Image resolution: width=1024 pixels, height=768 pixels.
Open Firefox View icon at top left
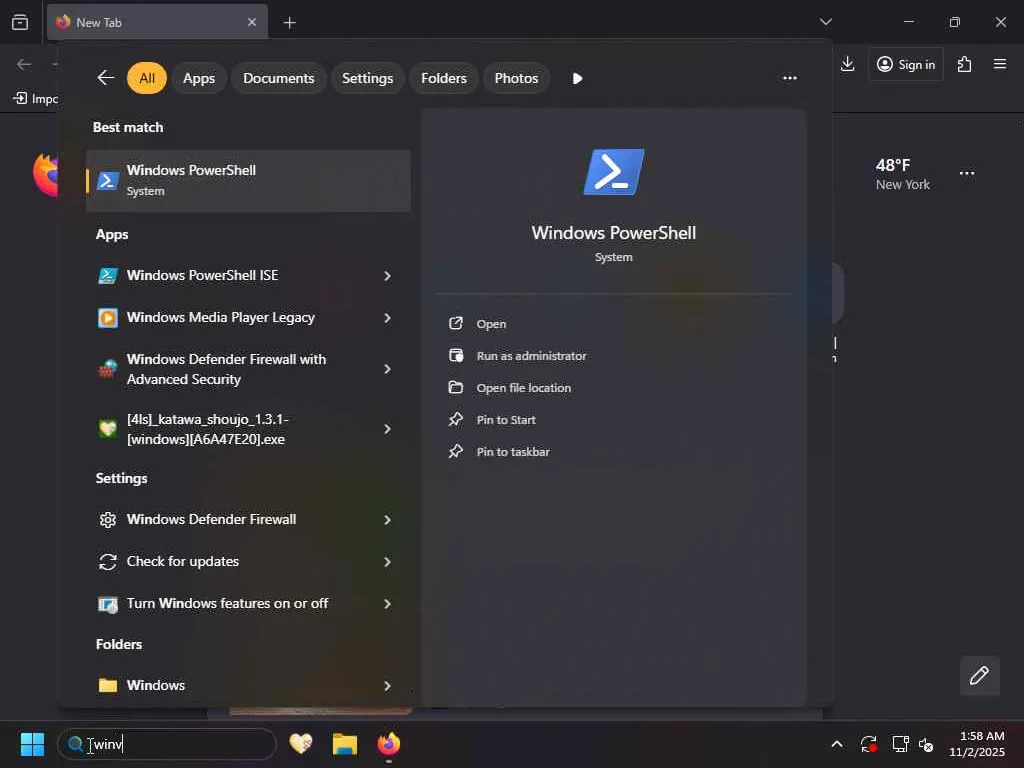[x=20, y=22]
